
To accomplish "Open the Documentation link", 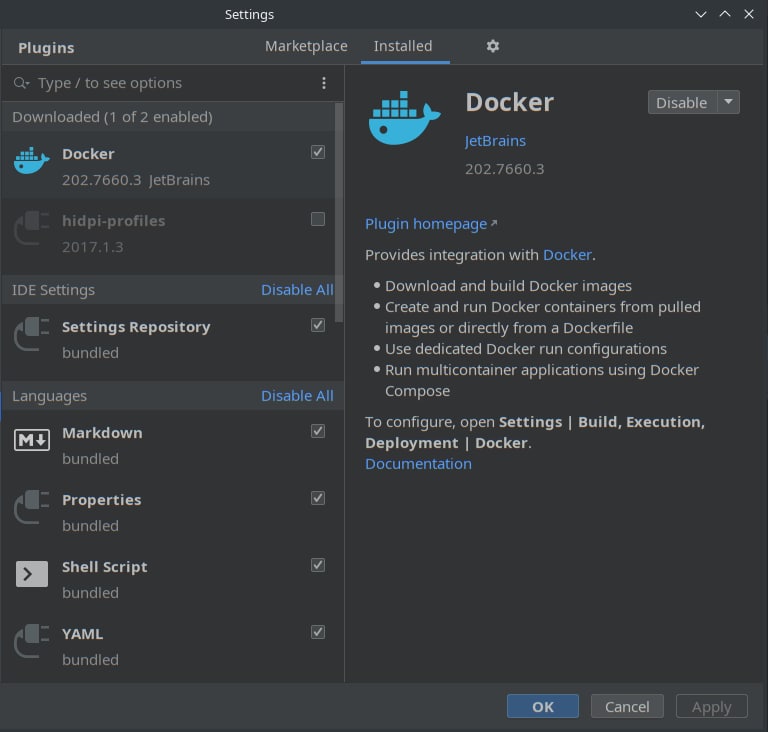I will (x=418, y=464).
